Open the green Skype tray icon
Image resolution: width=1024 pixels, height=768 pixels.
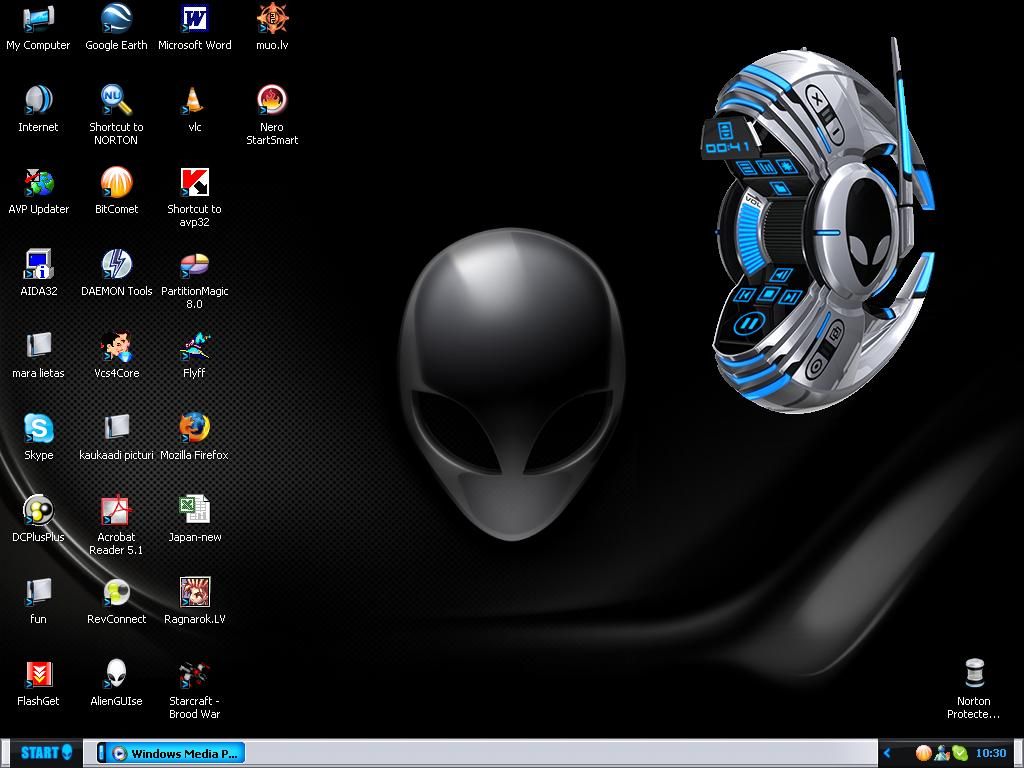(959, 753)
